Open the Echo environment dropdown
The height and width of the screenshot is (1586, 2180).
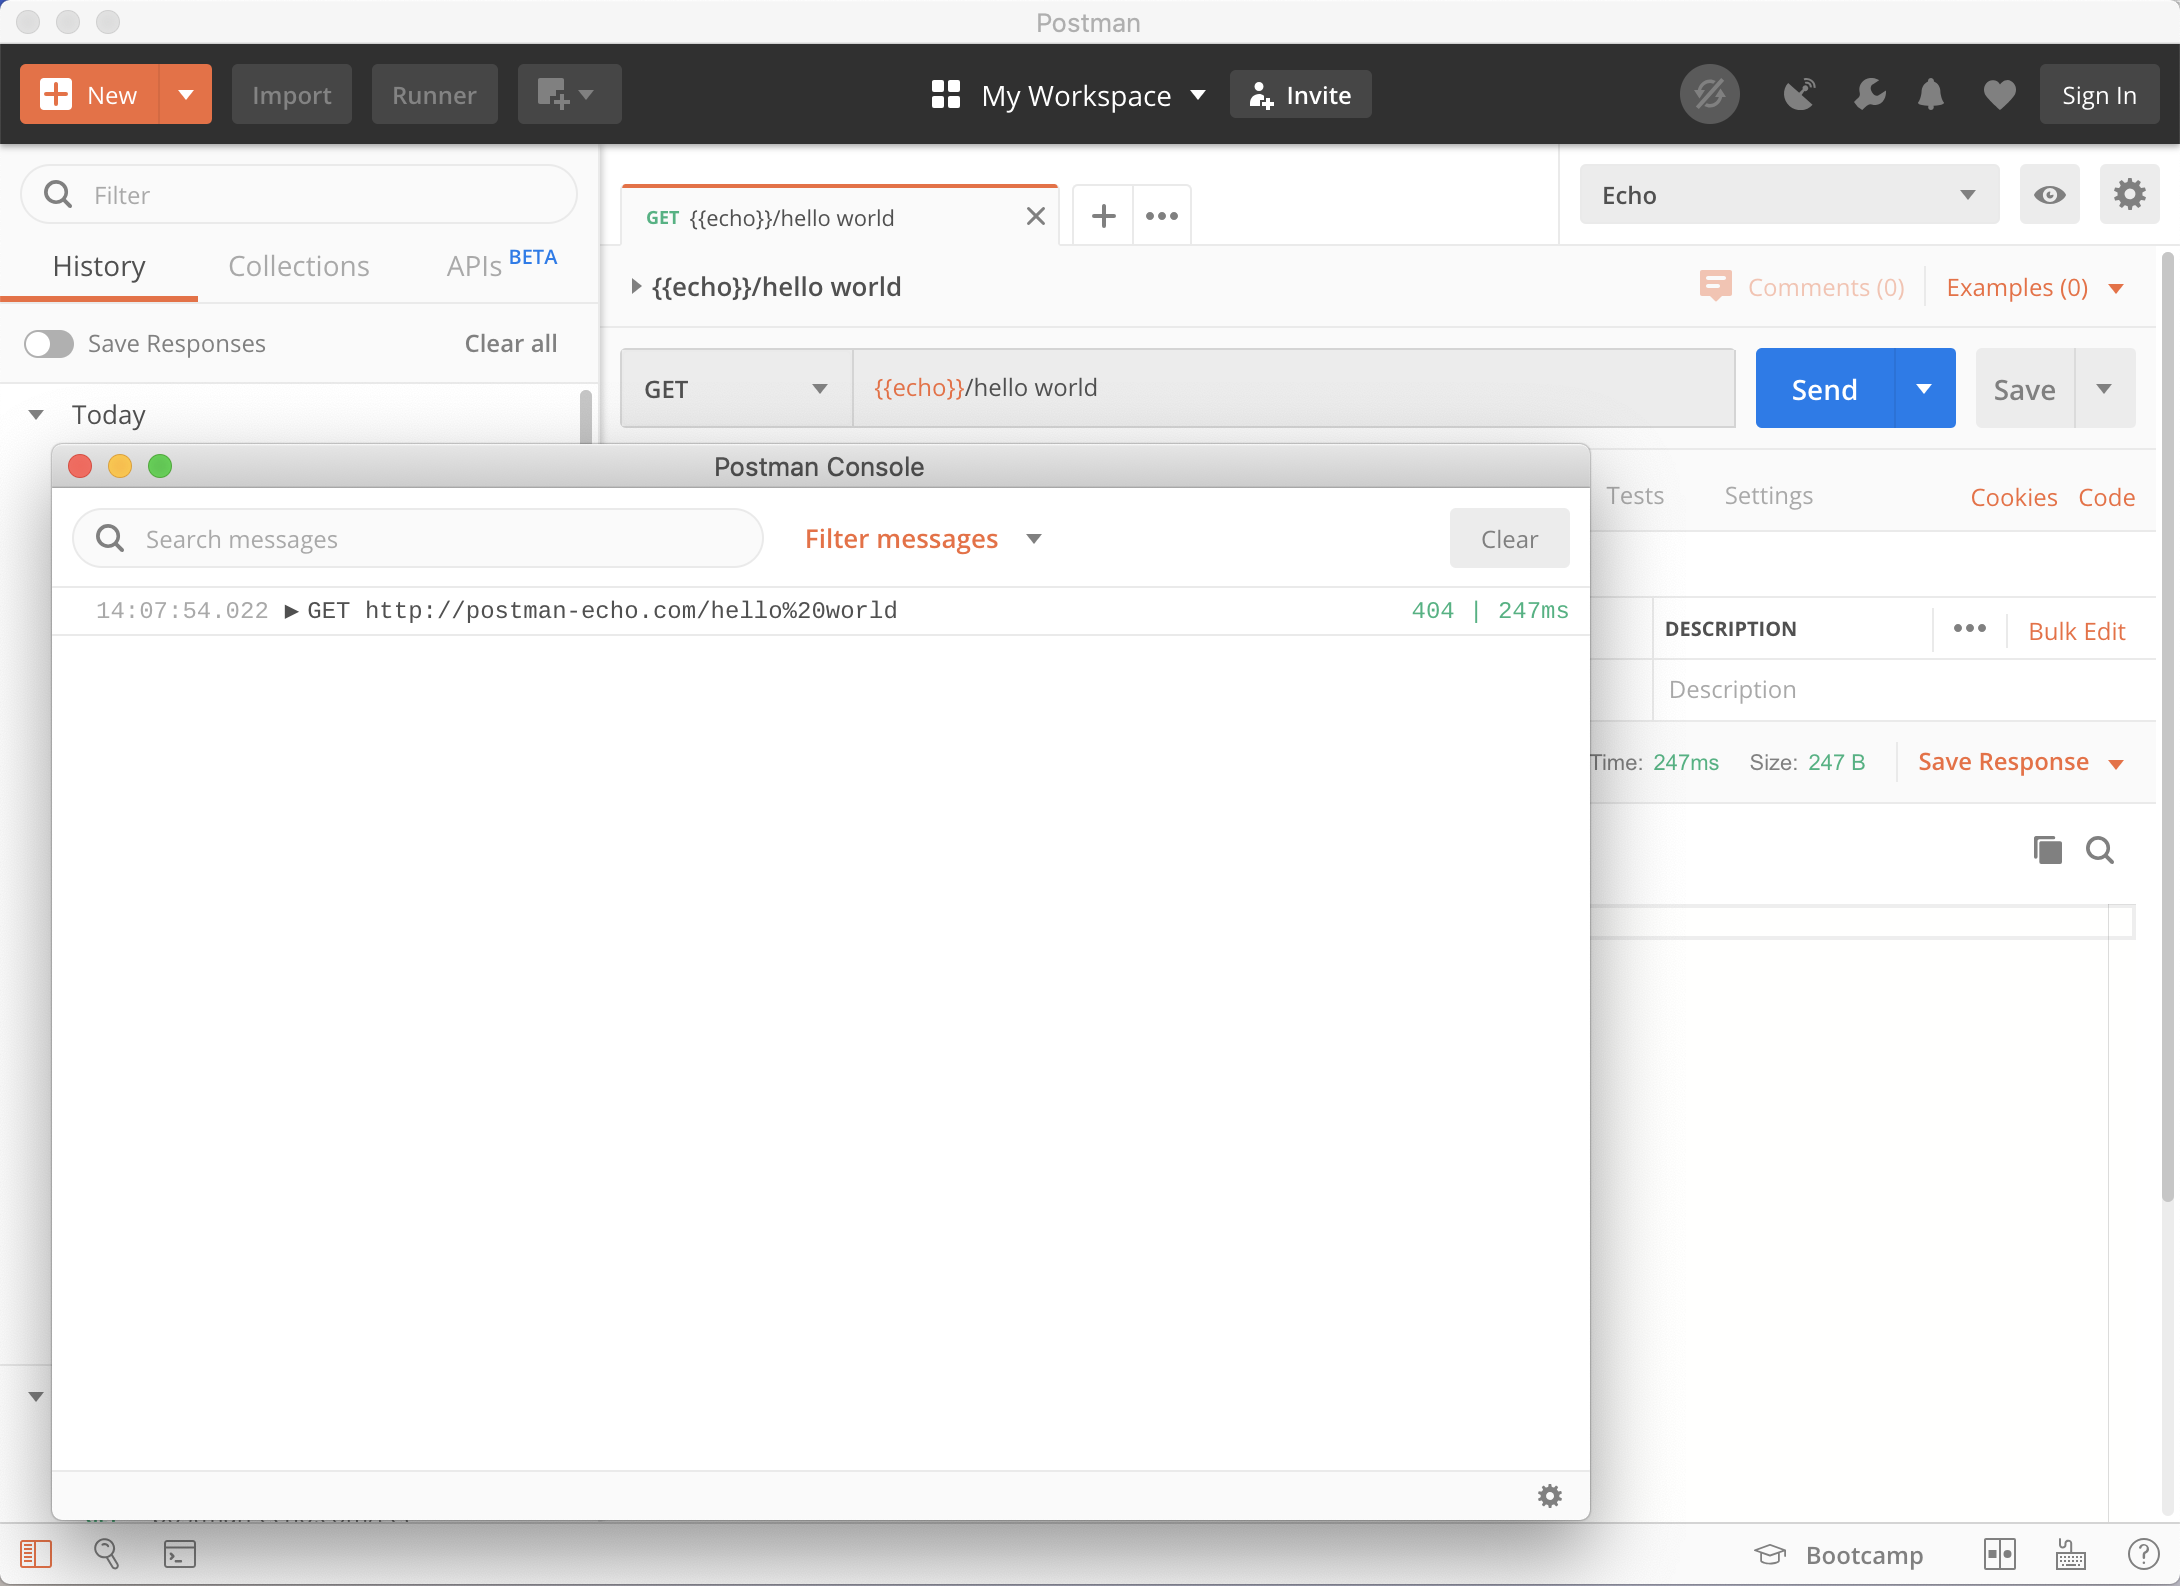[1787, 194]
